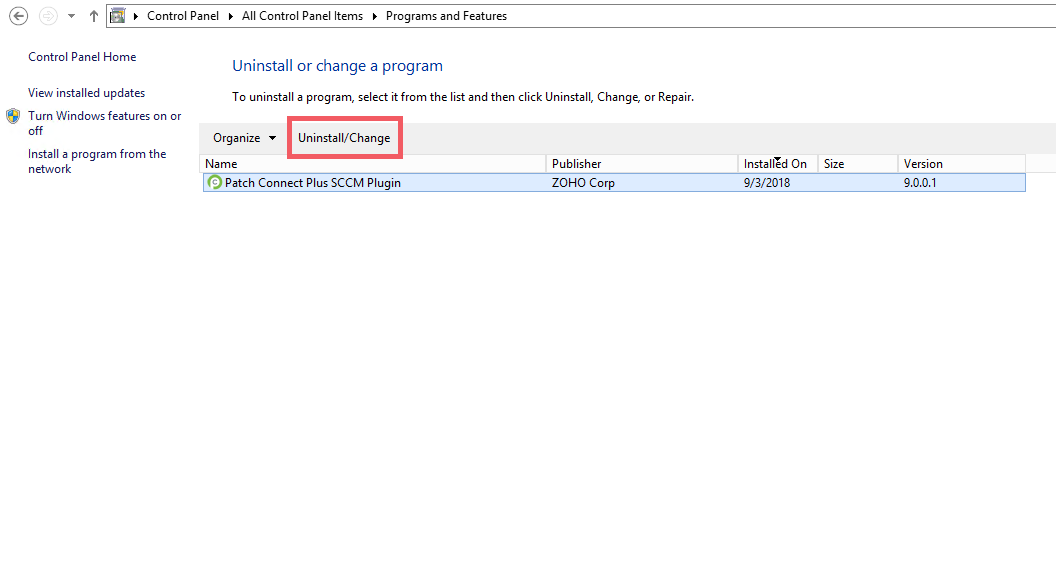
Task: Click the Patch Connect Plus green icon
Action: point(215,183)
